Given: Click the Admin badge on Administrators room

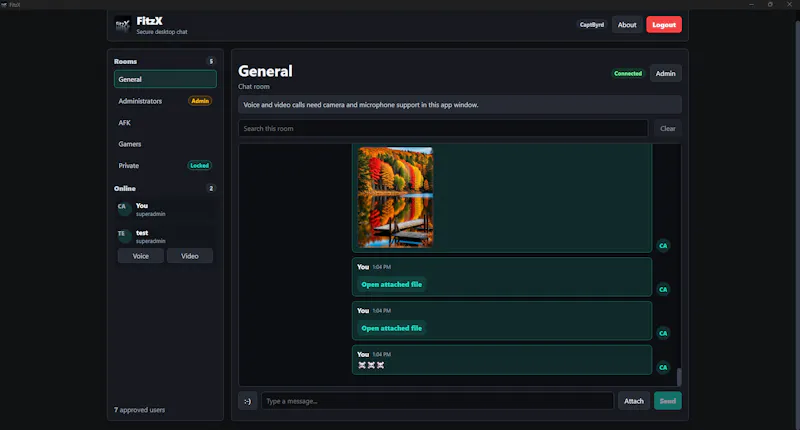Looking at the screenshot, I should pos(200,101).
